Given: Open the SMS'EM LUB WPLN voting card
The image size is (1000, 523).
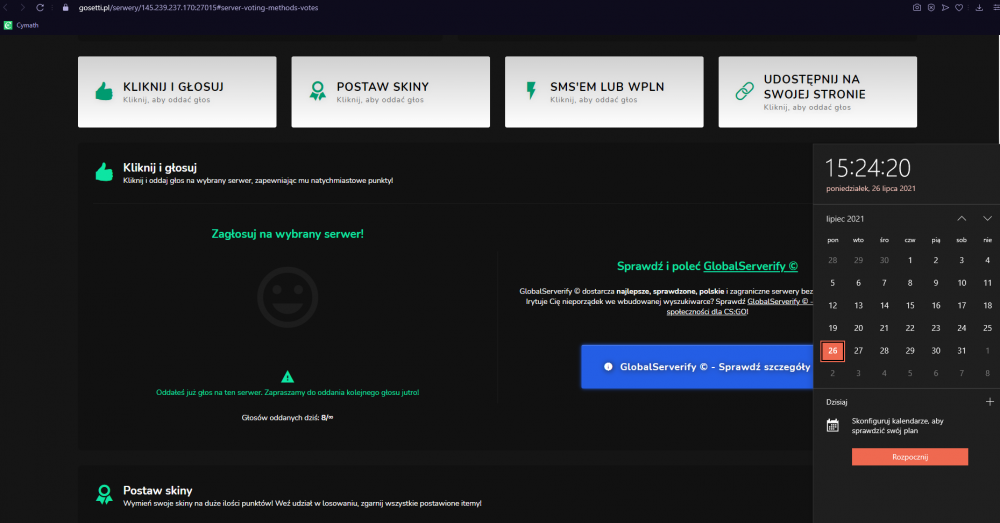Looking at the screenshot, I should 604,92.
